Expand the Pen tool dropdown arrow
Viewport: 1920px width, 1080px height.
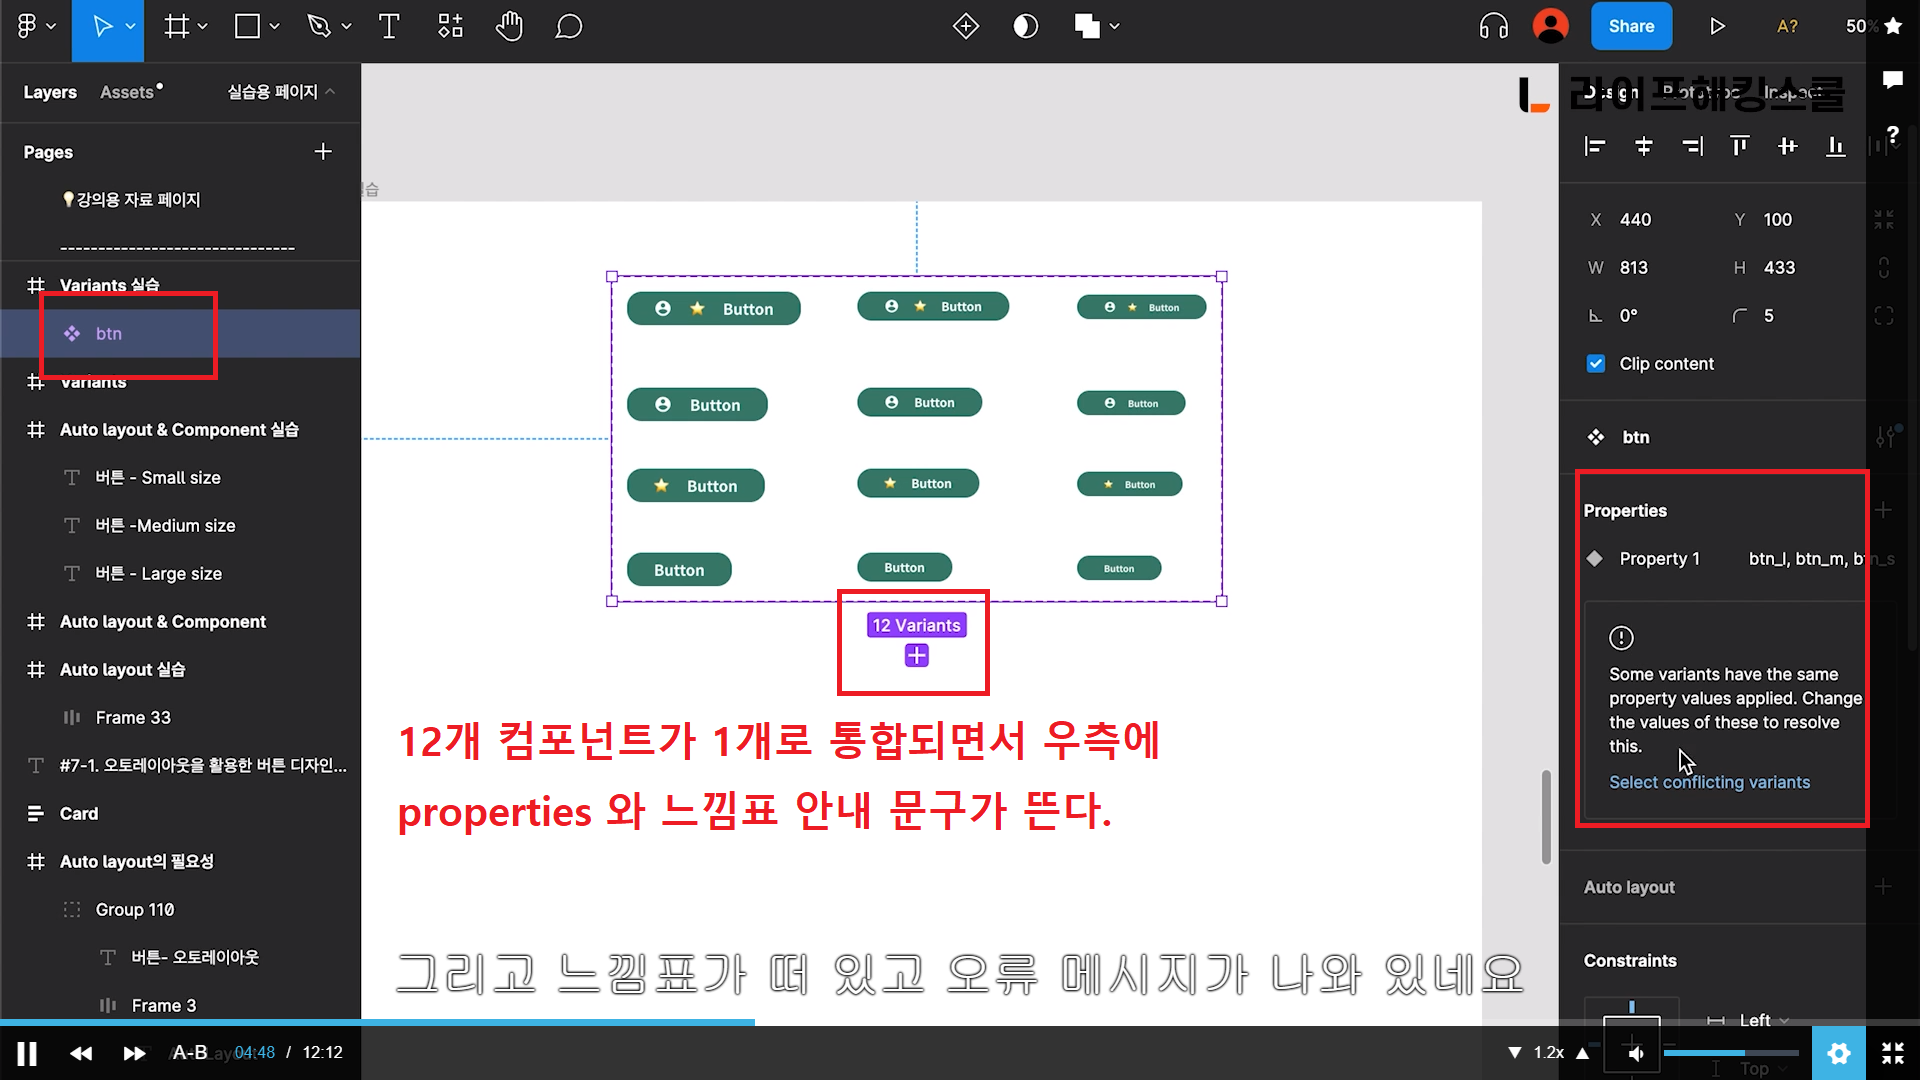[347, 27]
